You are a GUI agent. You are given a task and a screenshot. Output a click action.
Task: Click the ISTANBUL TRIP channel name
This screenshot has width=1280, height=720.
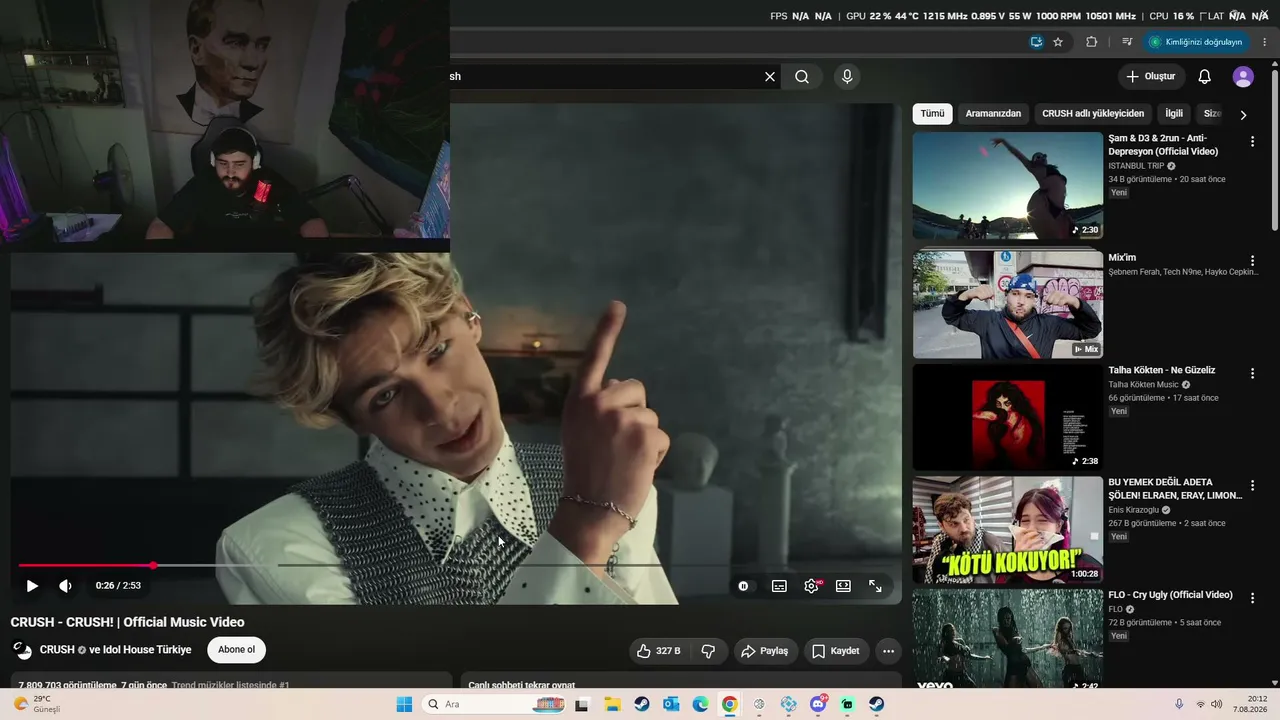click(x=1136, y=166)
